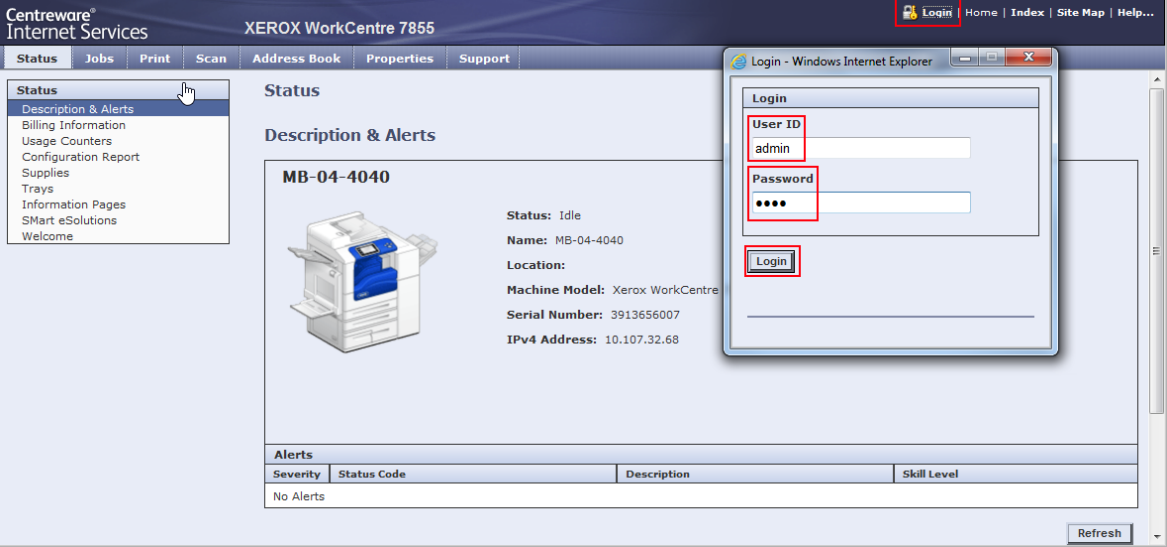Open SMart eSolutions in sidebar

click(x=69, y=220)
